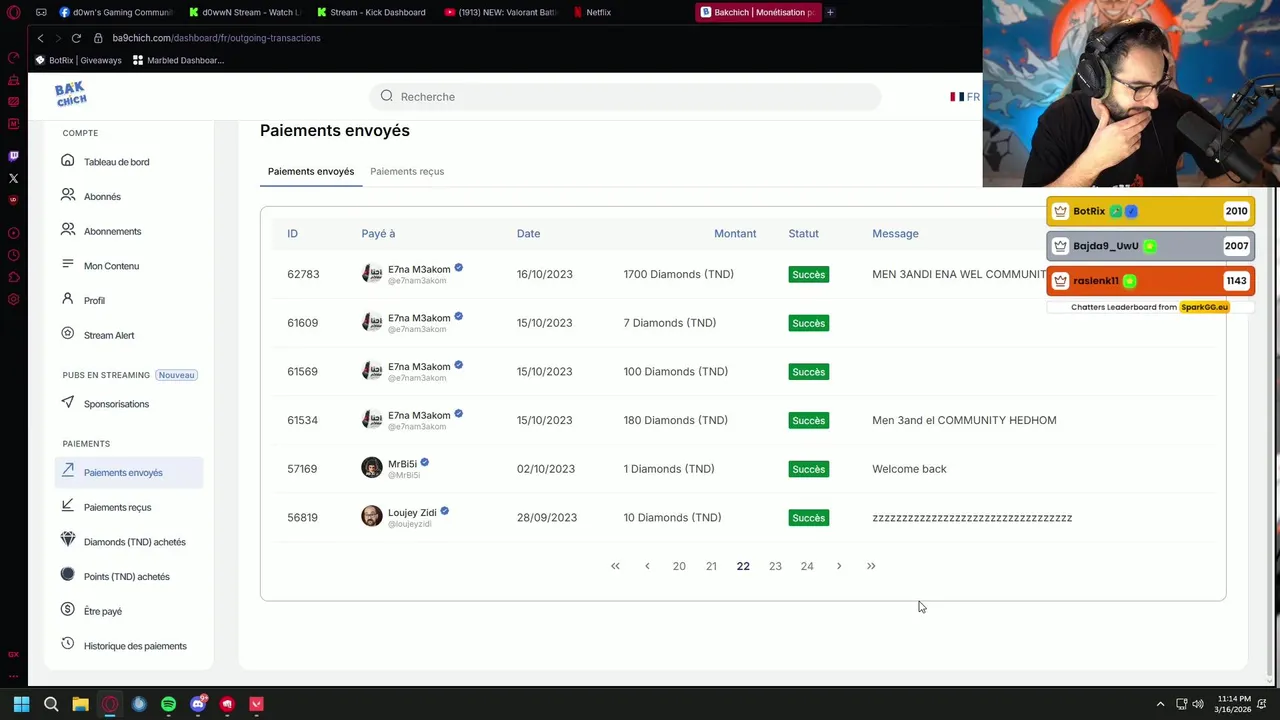Go to page 21
The height and width of the screenshot is (720, 1280).
711,566
